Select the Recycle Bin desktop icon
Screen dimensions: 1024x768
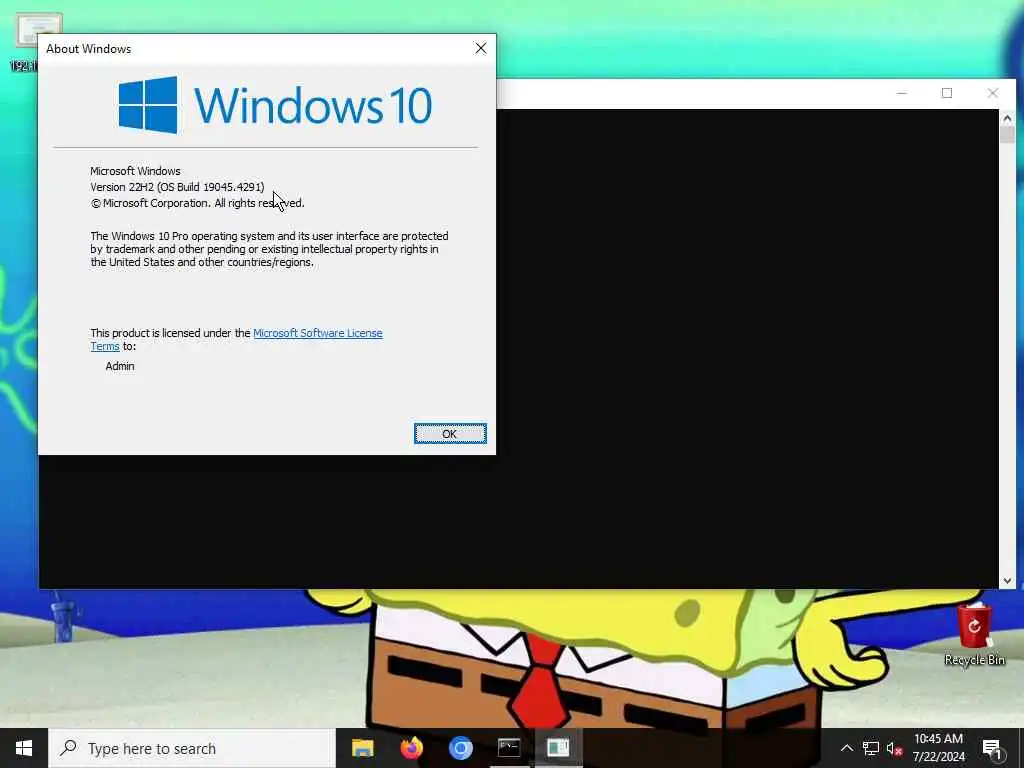coord(974,635)
